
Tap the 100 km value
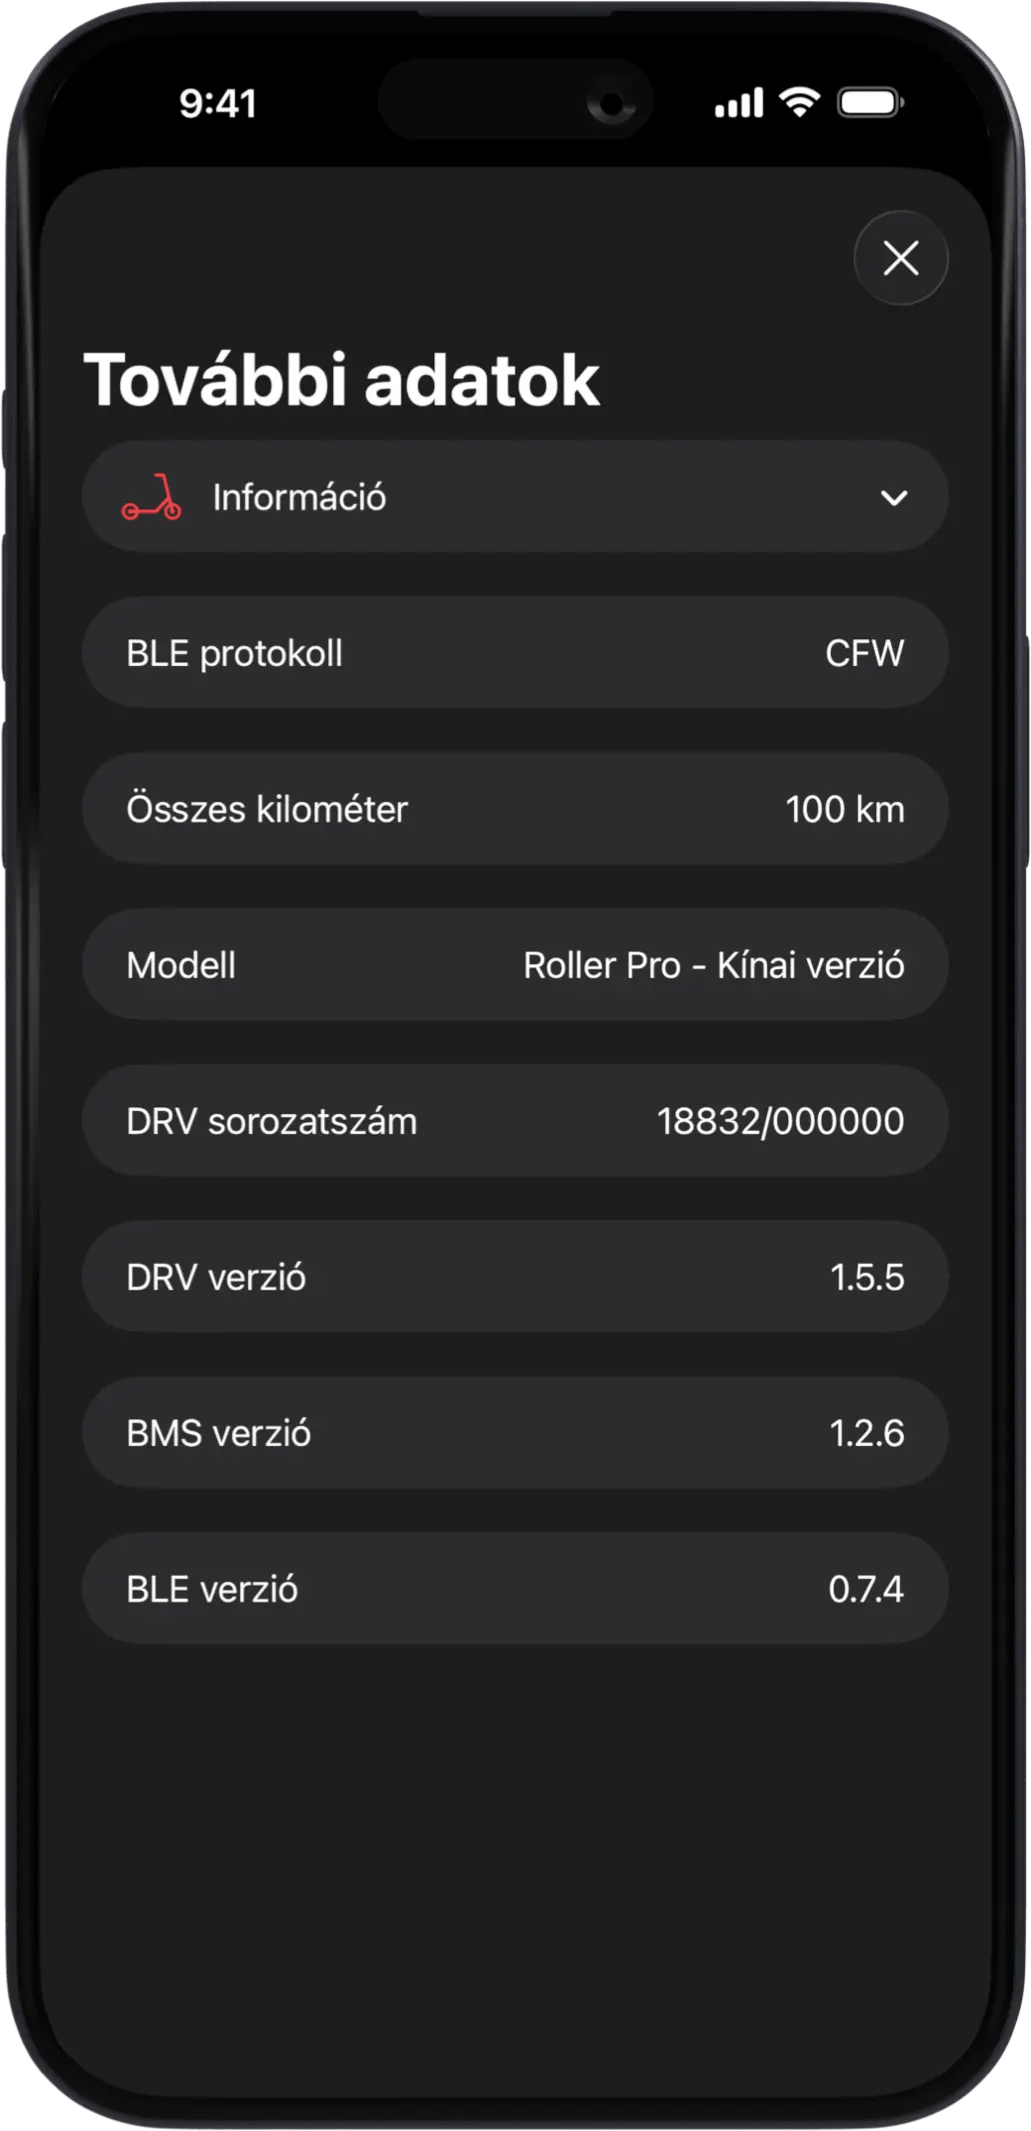(x=844, y=810)
